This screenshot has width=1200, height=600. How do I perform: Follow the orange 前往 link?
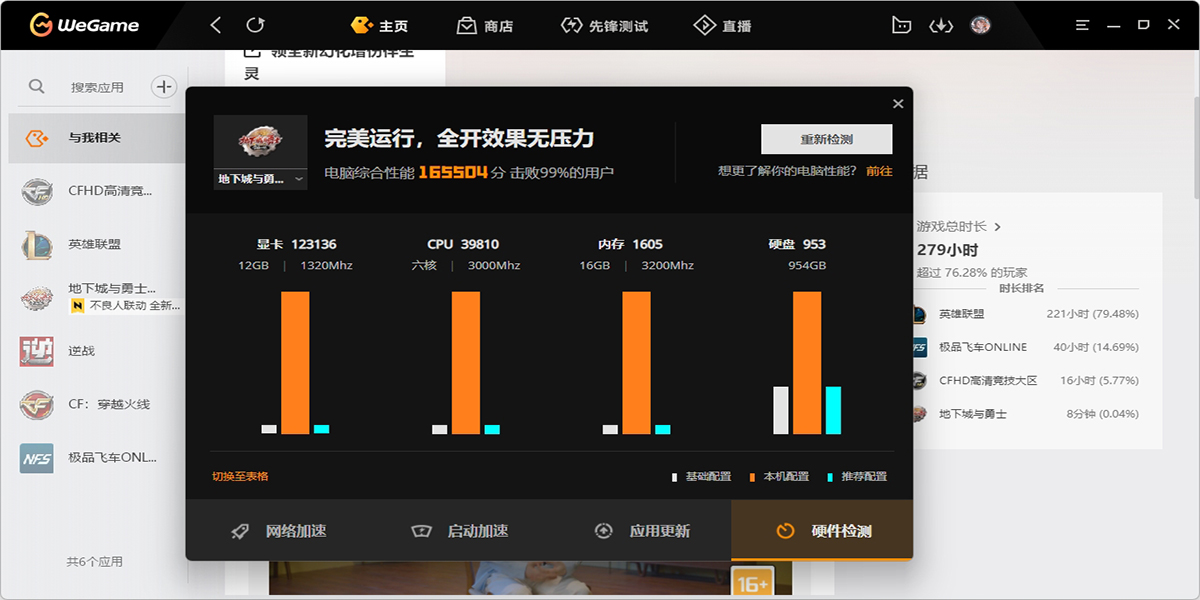coord(879,171)
